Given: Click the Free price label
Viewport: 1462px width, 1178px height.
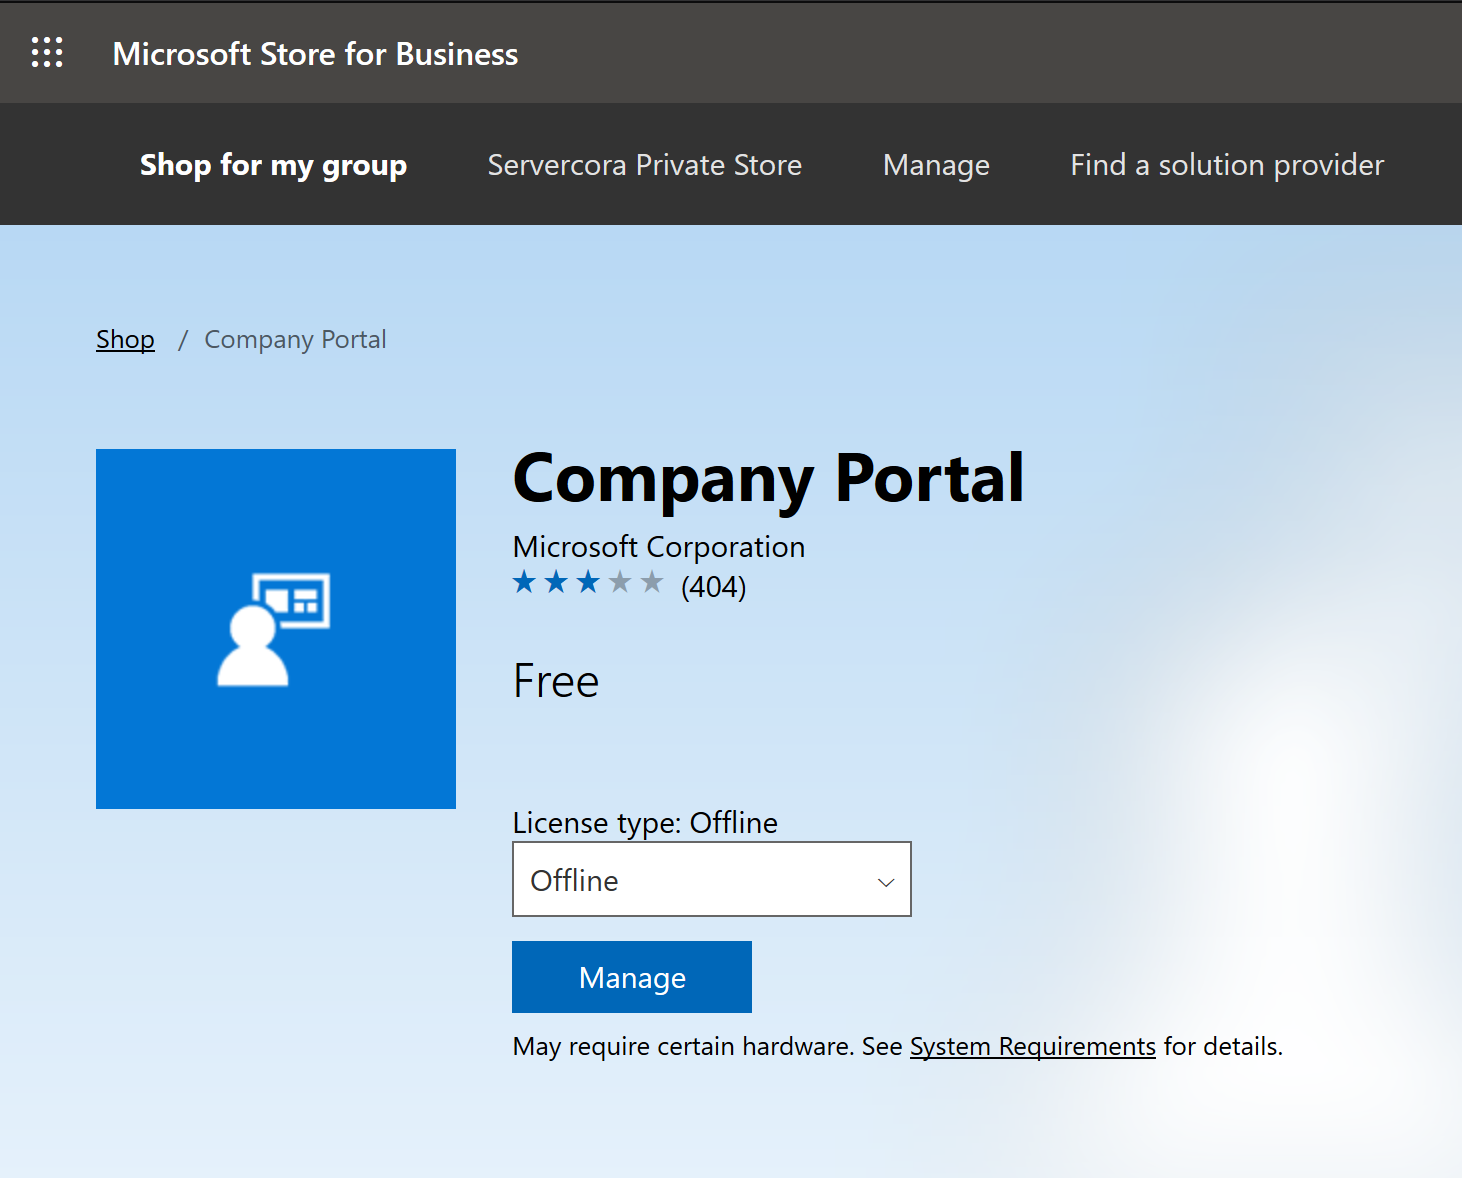Looking at the screenshot, I should point(556,682).
